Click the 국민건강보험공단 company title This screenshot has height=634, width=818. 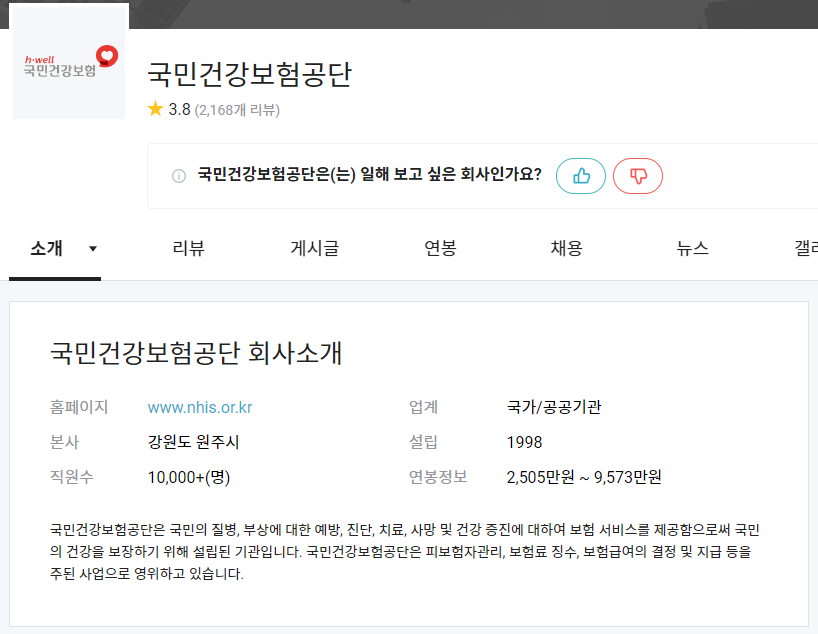tap(250, 74)
